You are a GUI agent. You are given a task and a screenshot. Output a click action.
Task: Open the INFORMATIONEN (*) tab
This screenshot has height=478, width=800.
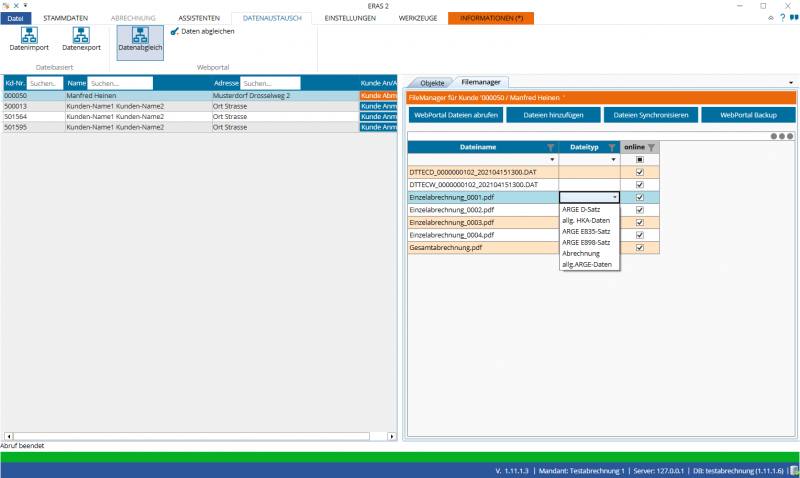(491, 18)
